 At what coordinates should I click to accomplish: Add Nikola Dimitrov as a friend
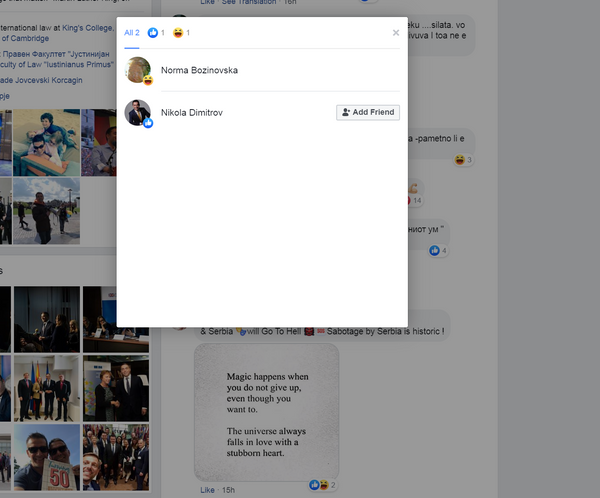point(368,112)
